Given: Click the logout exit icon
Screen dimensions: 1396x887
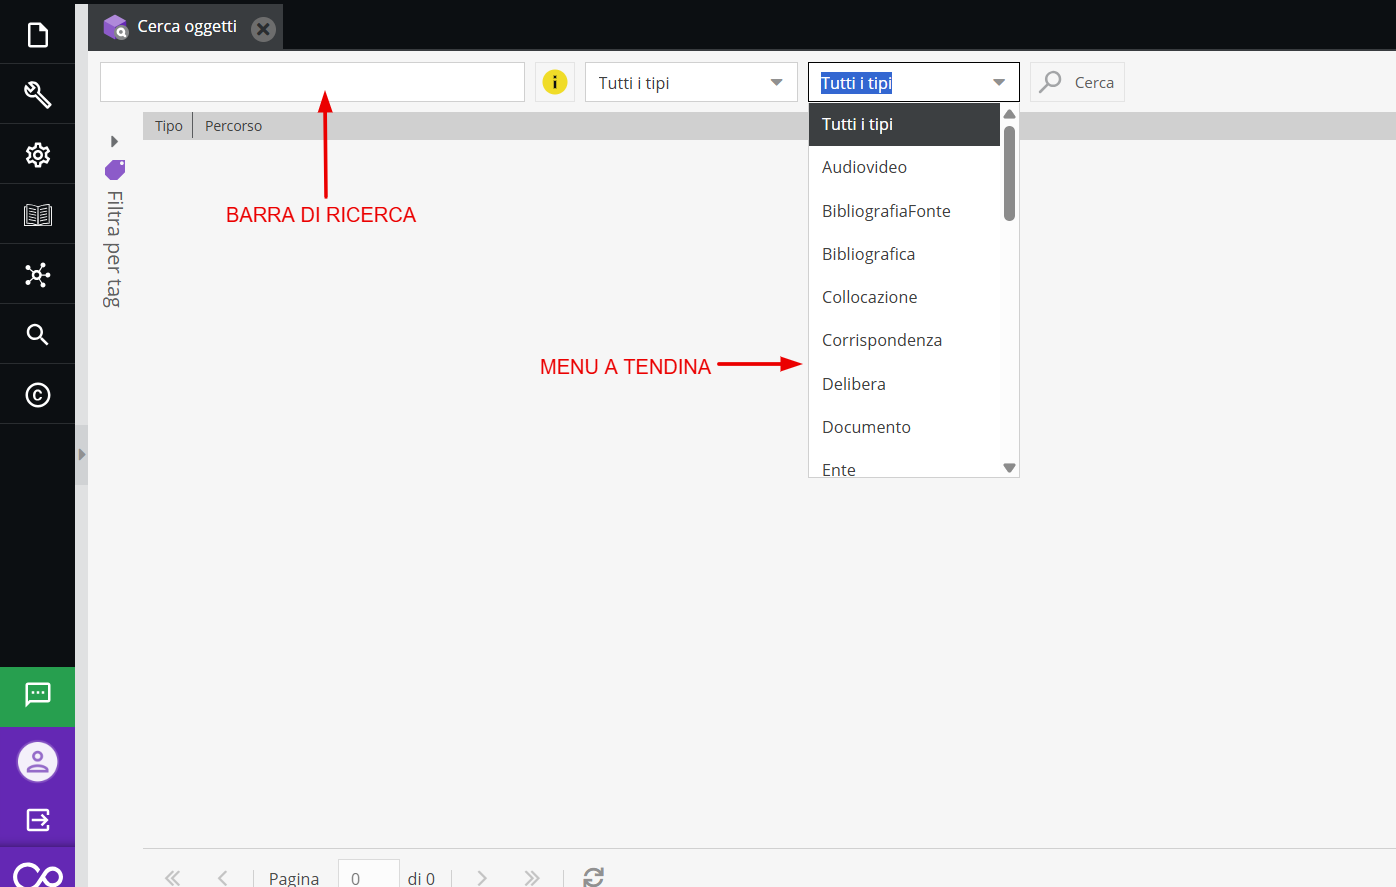Looking at the screenshot, I should coord(37,820).
